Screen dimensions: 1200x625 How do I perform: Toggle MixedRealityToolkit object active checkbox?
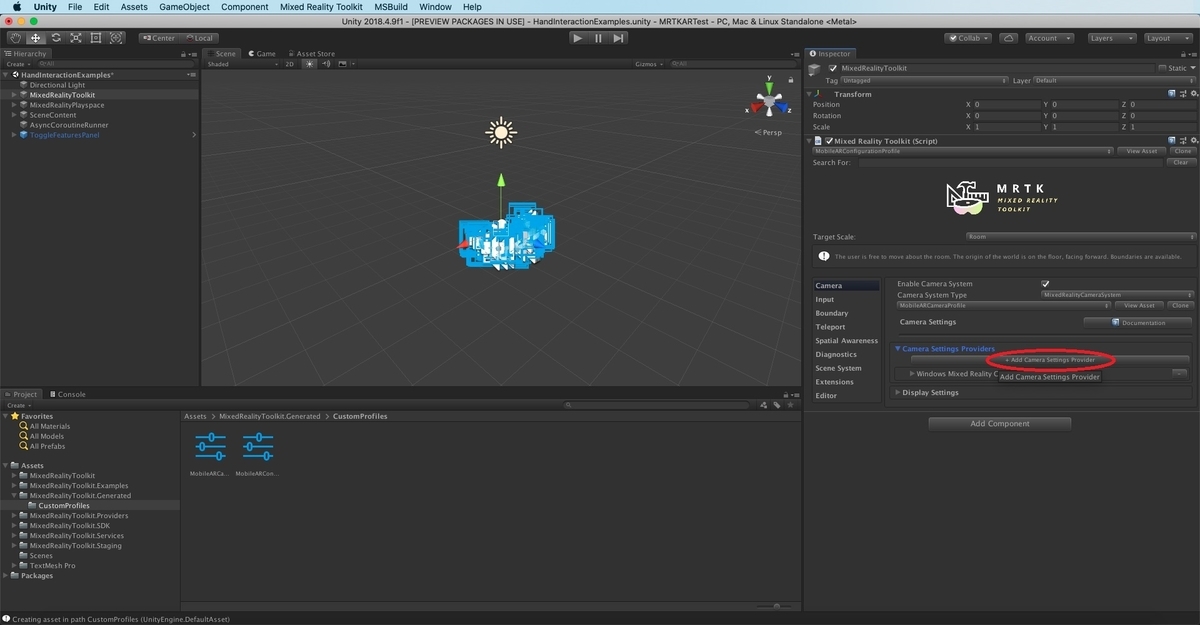pos(832,68)
